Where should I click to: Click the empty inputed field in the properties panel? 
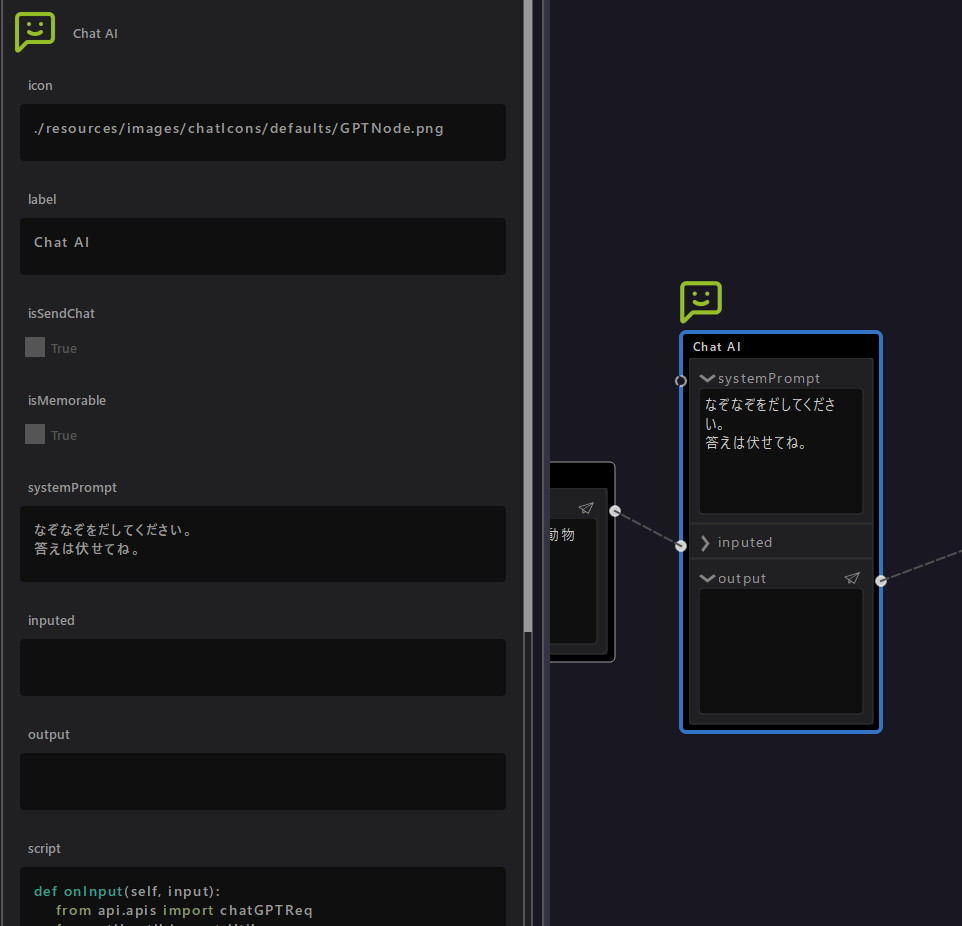(263, 668)
